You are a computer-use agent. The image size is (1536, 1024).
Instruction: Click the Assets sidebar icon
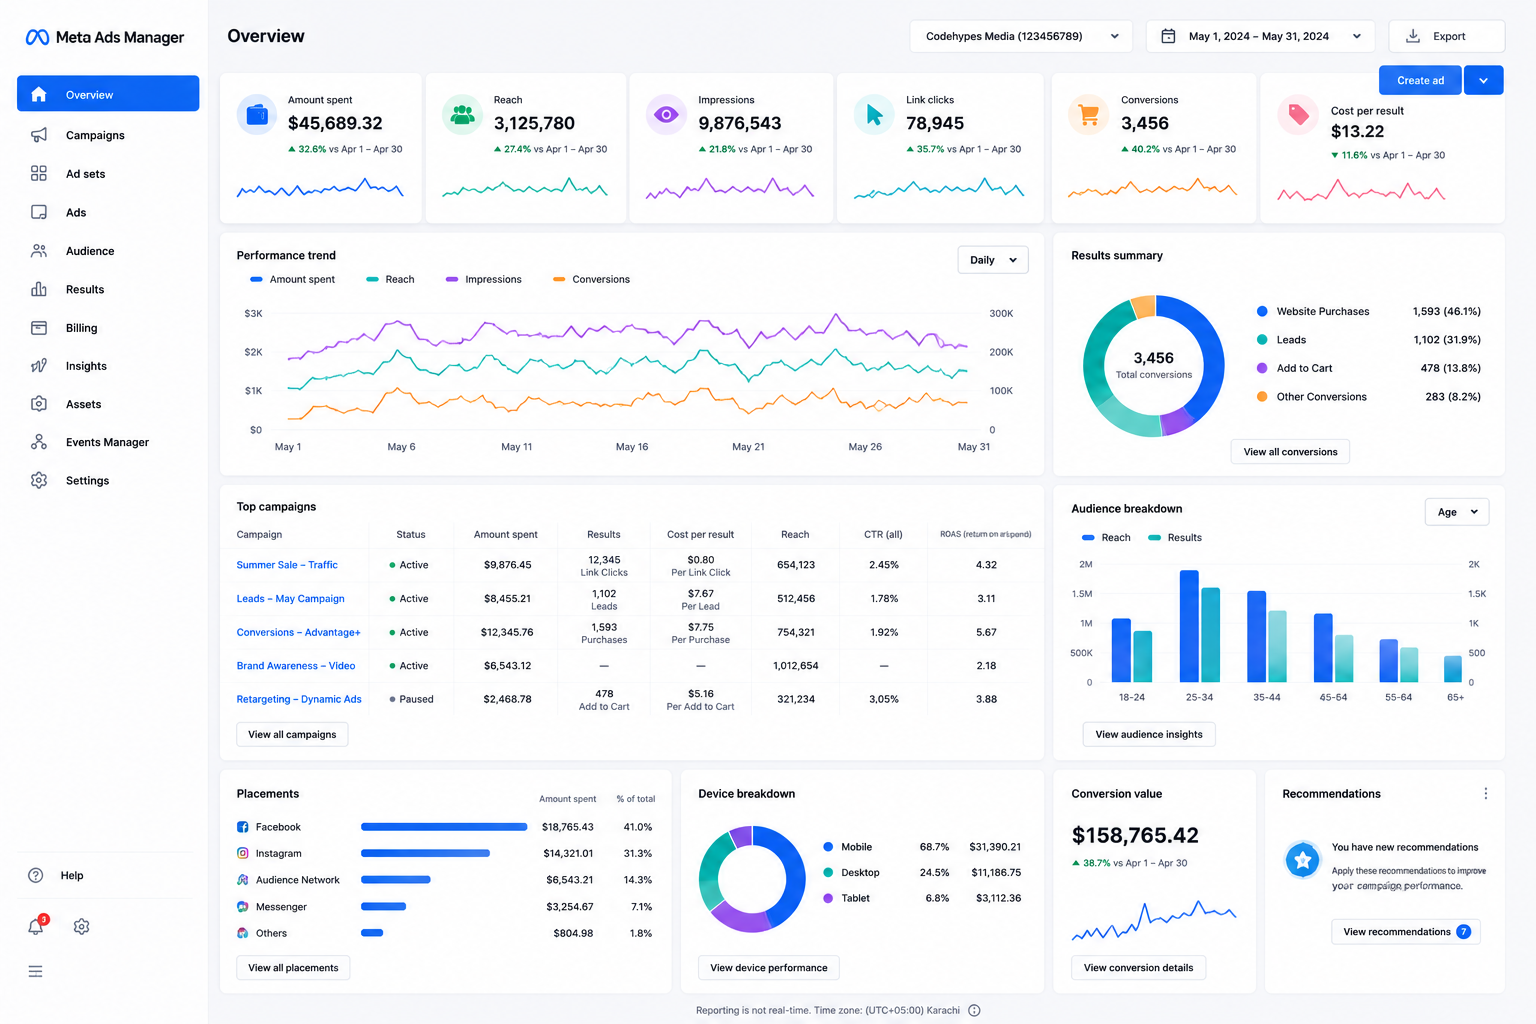point(39,404)
